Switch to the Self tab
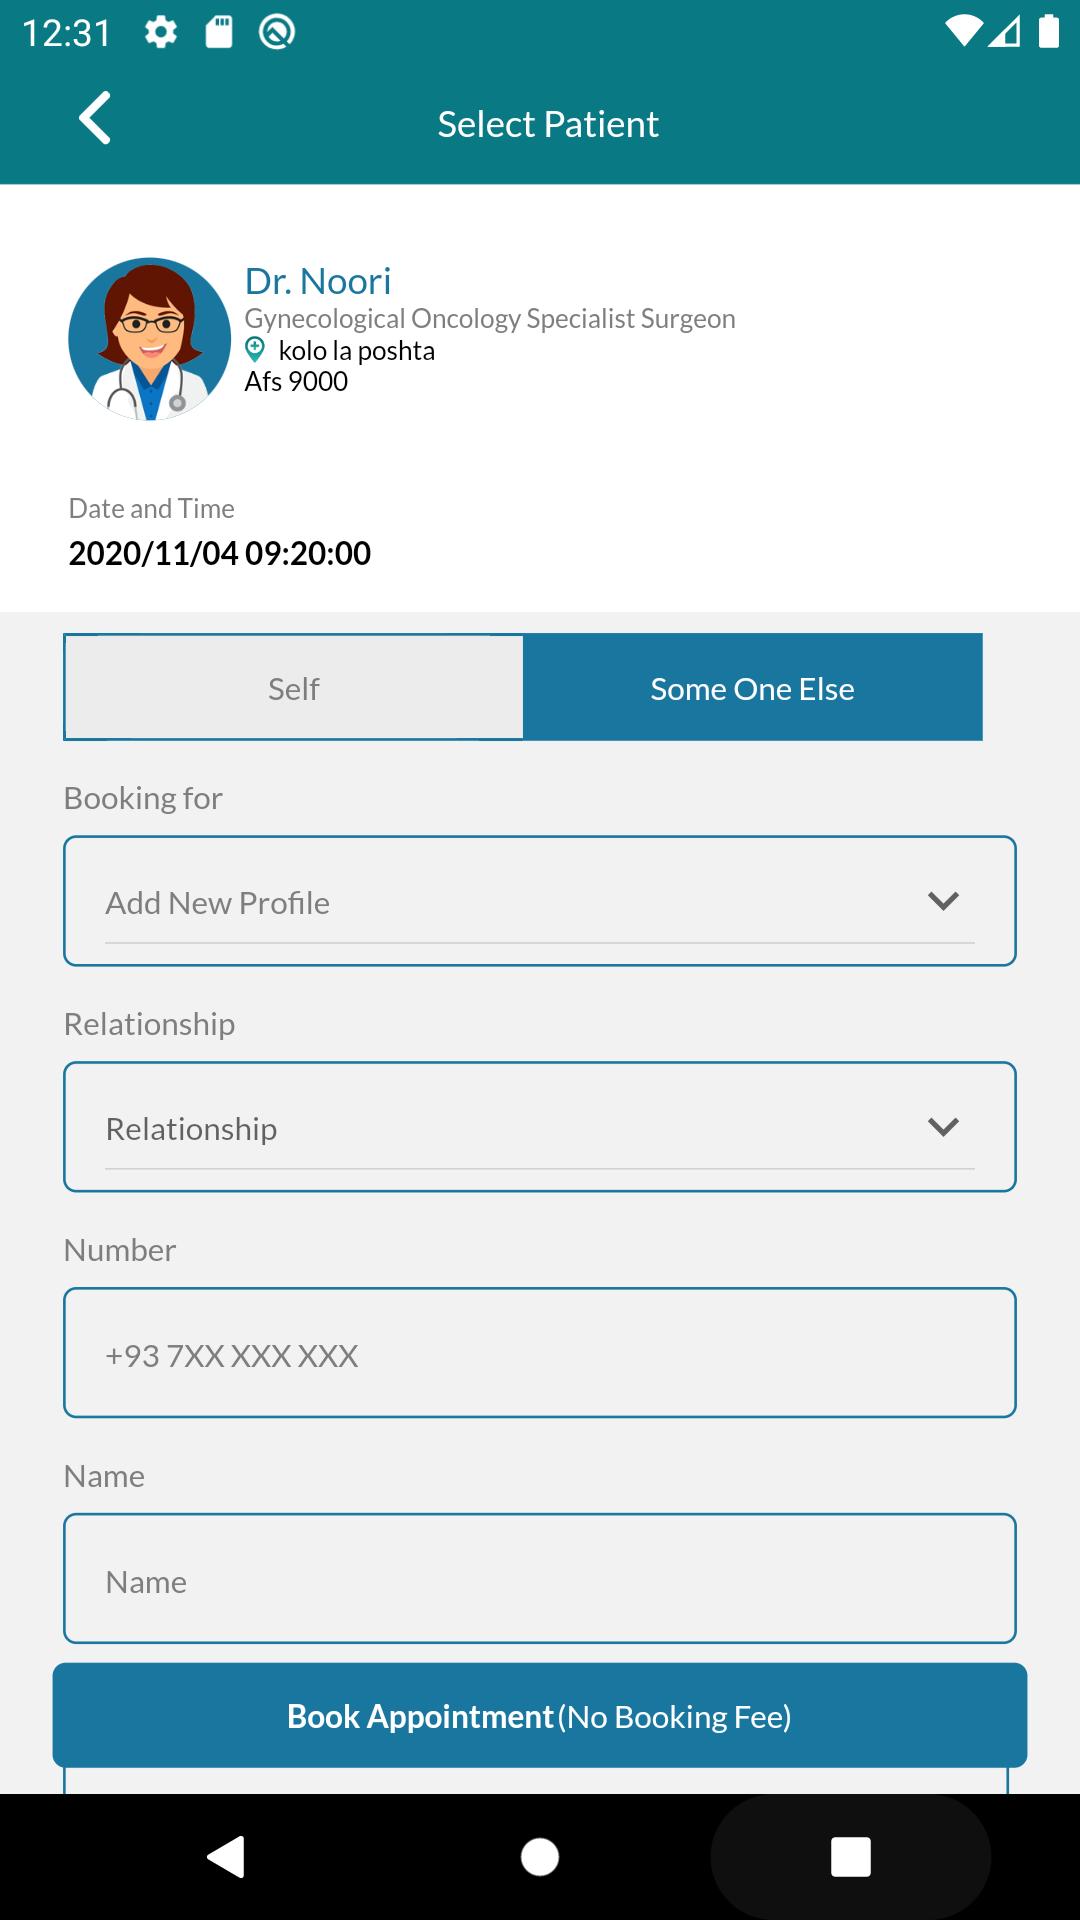1080x1920 pixels. pyautogui.click(x=294, y=688)
